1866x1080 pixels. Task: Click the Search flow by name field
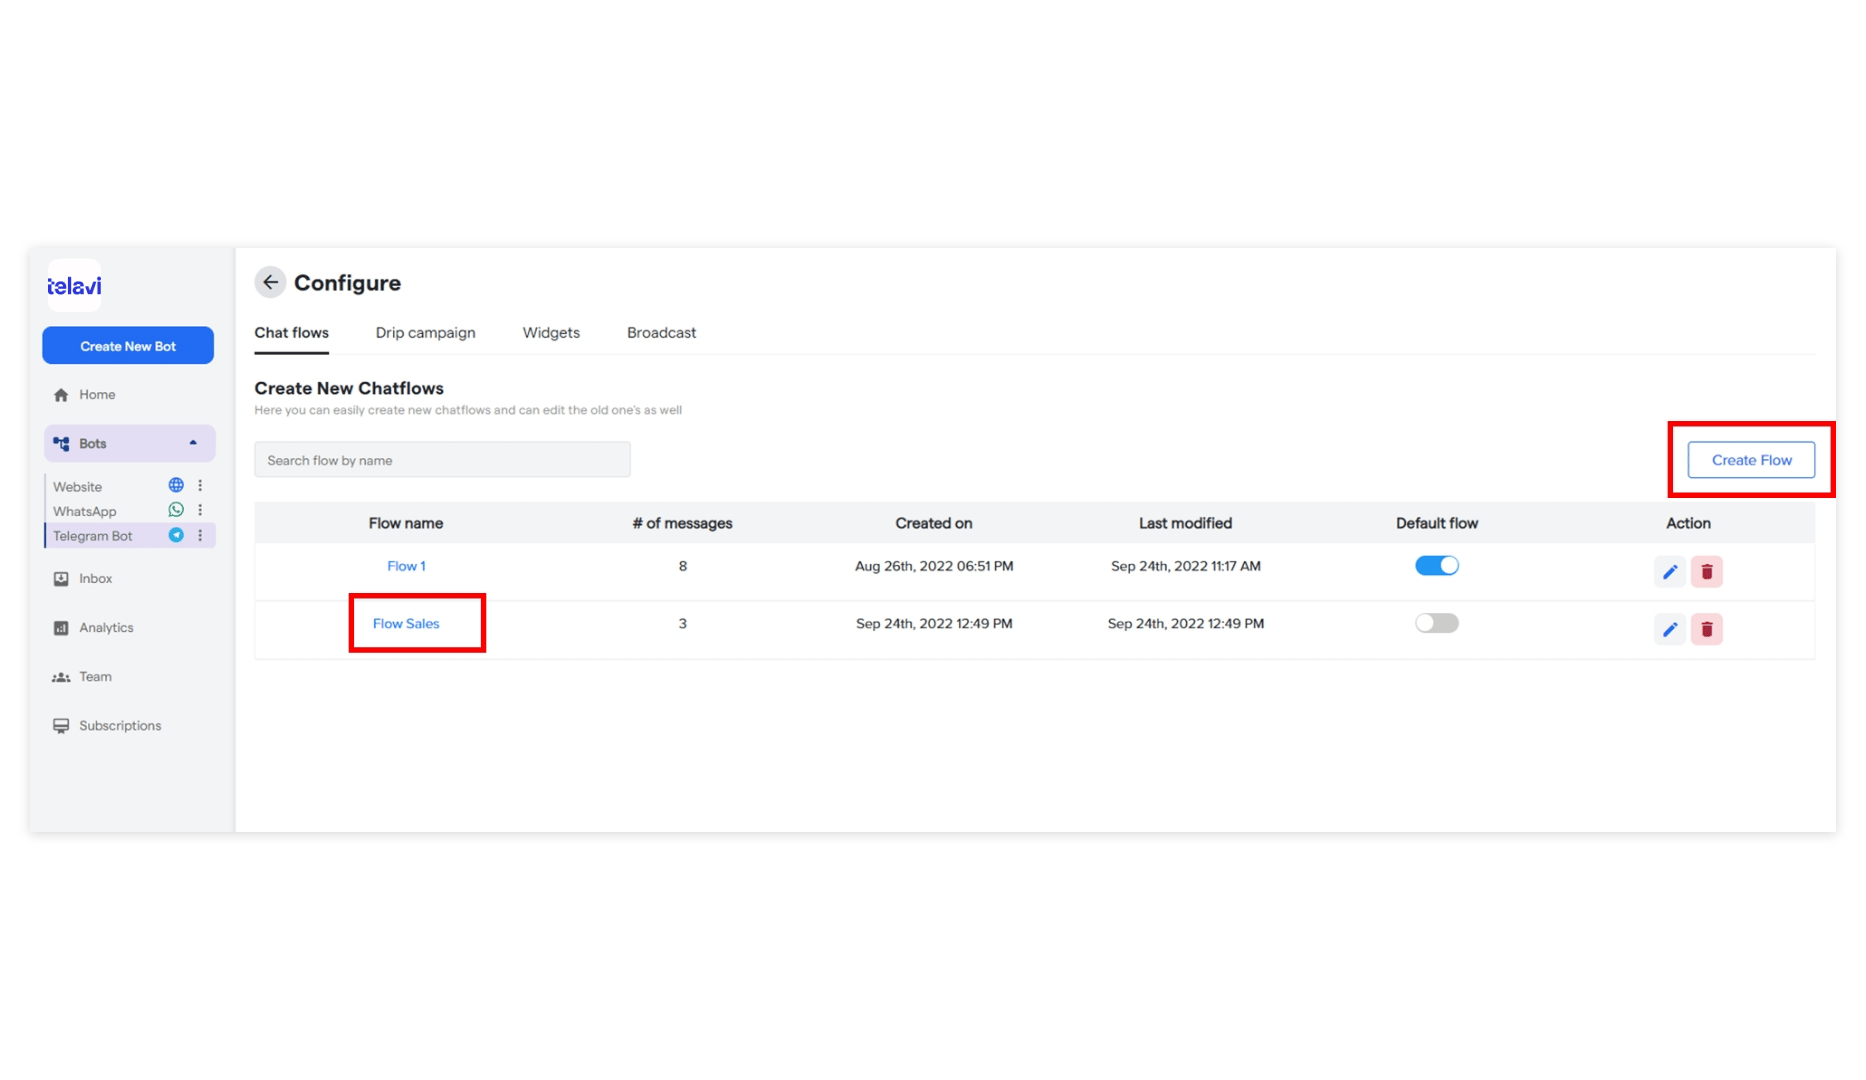coord(442,460)
